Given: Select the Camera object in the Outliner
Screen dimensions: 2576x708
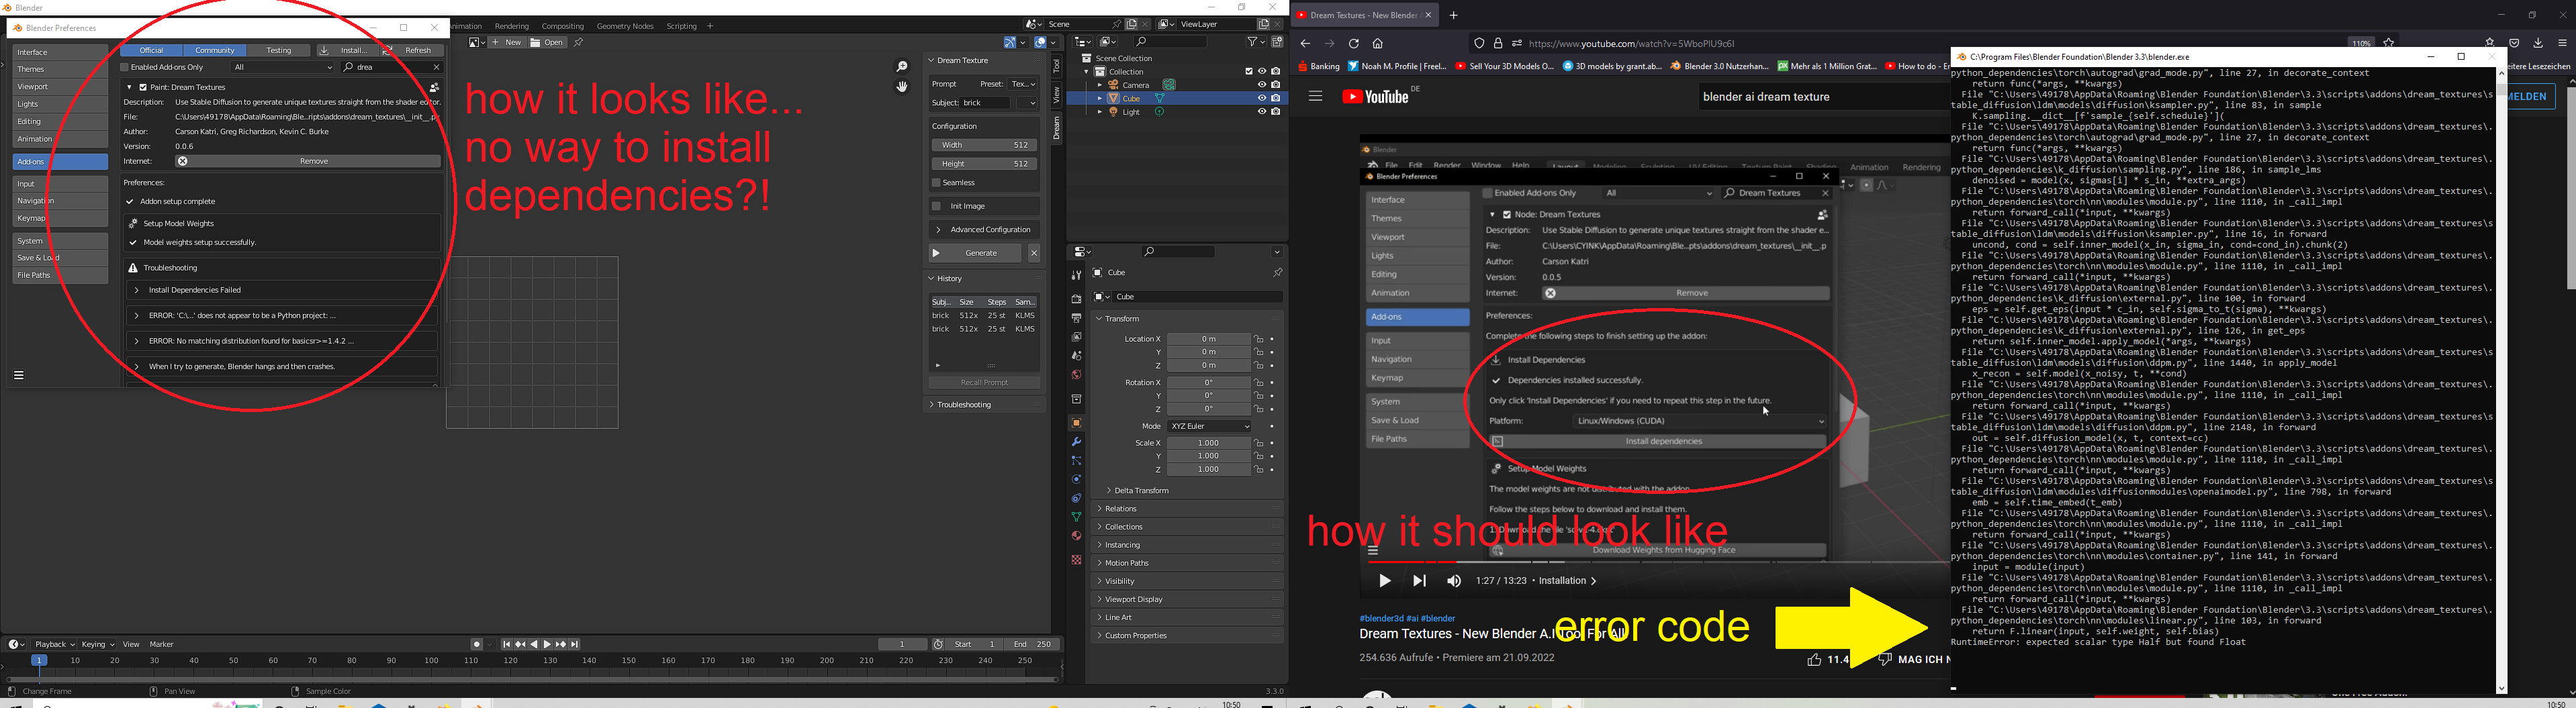Looking at the screenshot, I should 1137,85.
